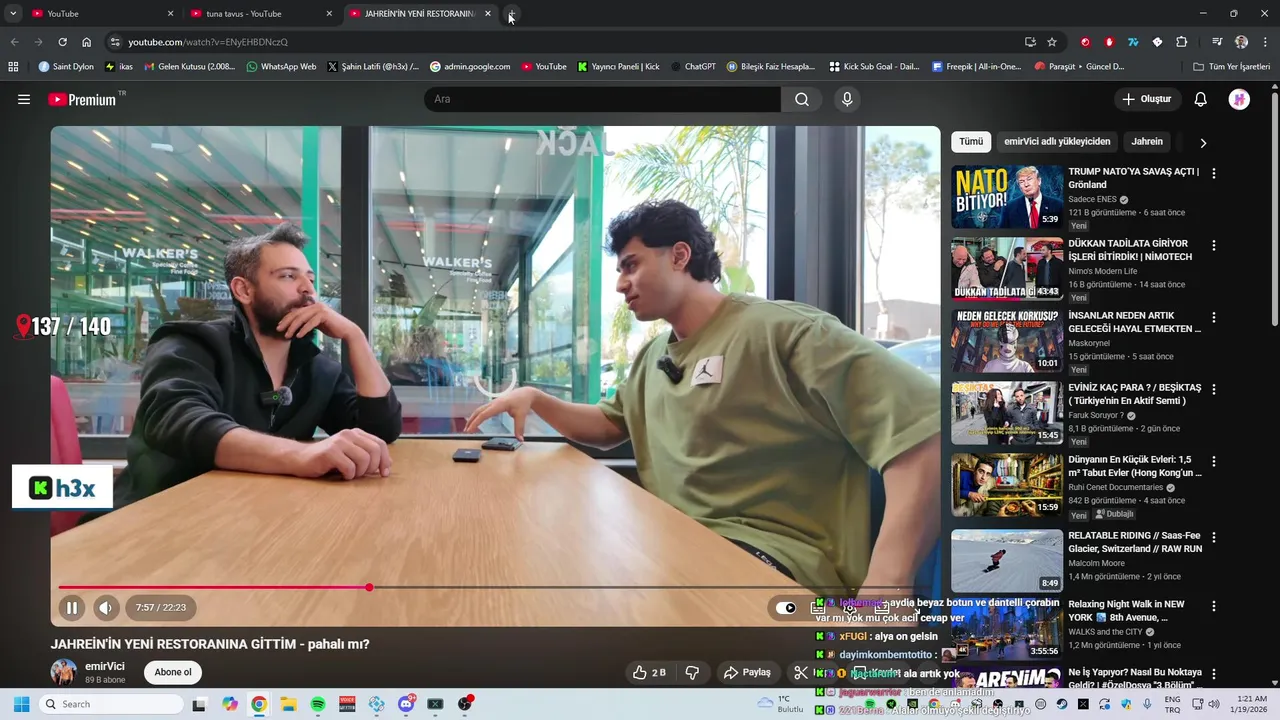Open the bookmarks bar apps grid

pyautogui.click(x=13, y=67)
